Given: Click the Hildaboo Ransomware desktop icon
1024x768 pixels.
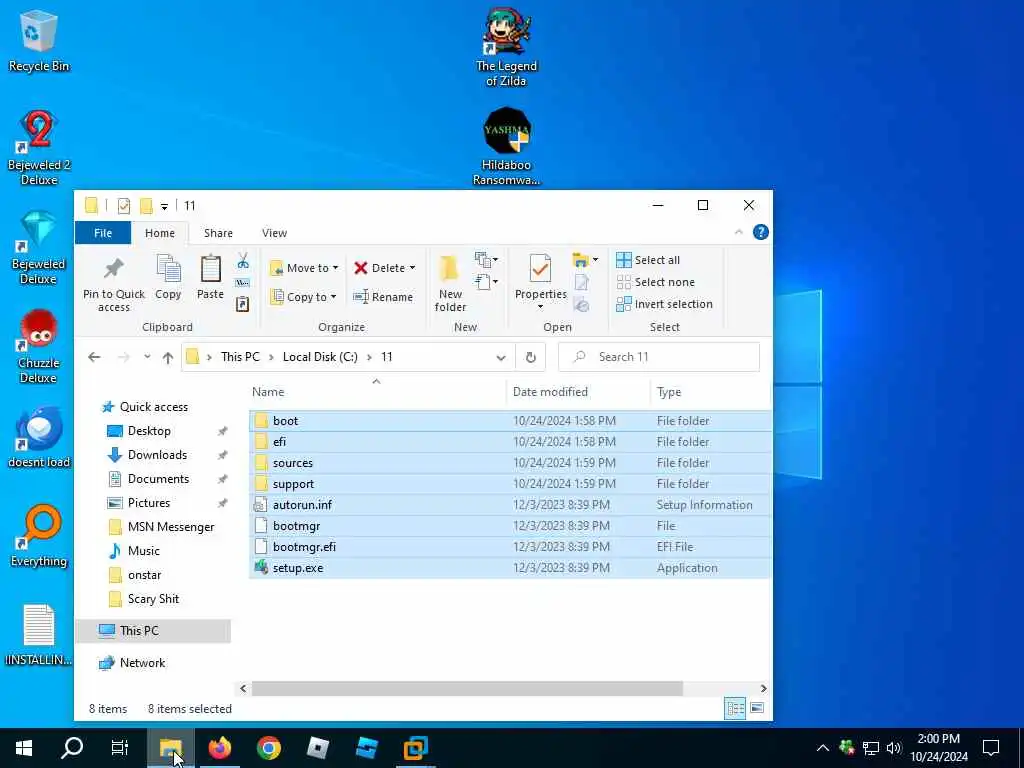Looking at the screenshot, I should point(507,147).
